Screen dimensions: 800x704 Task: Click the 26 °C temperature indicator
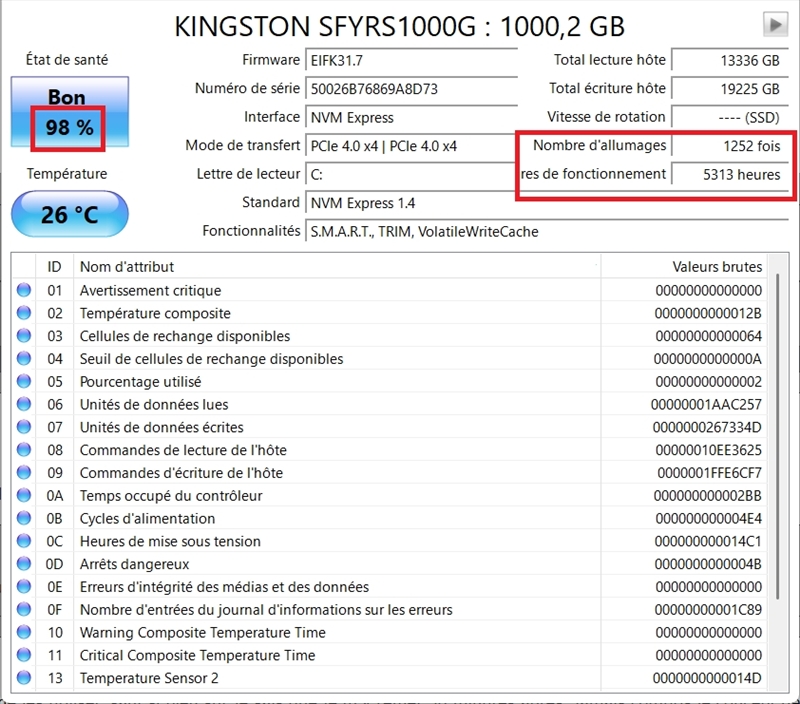68,214
